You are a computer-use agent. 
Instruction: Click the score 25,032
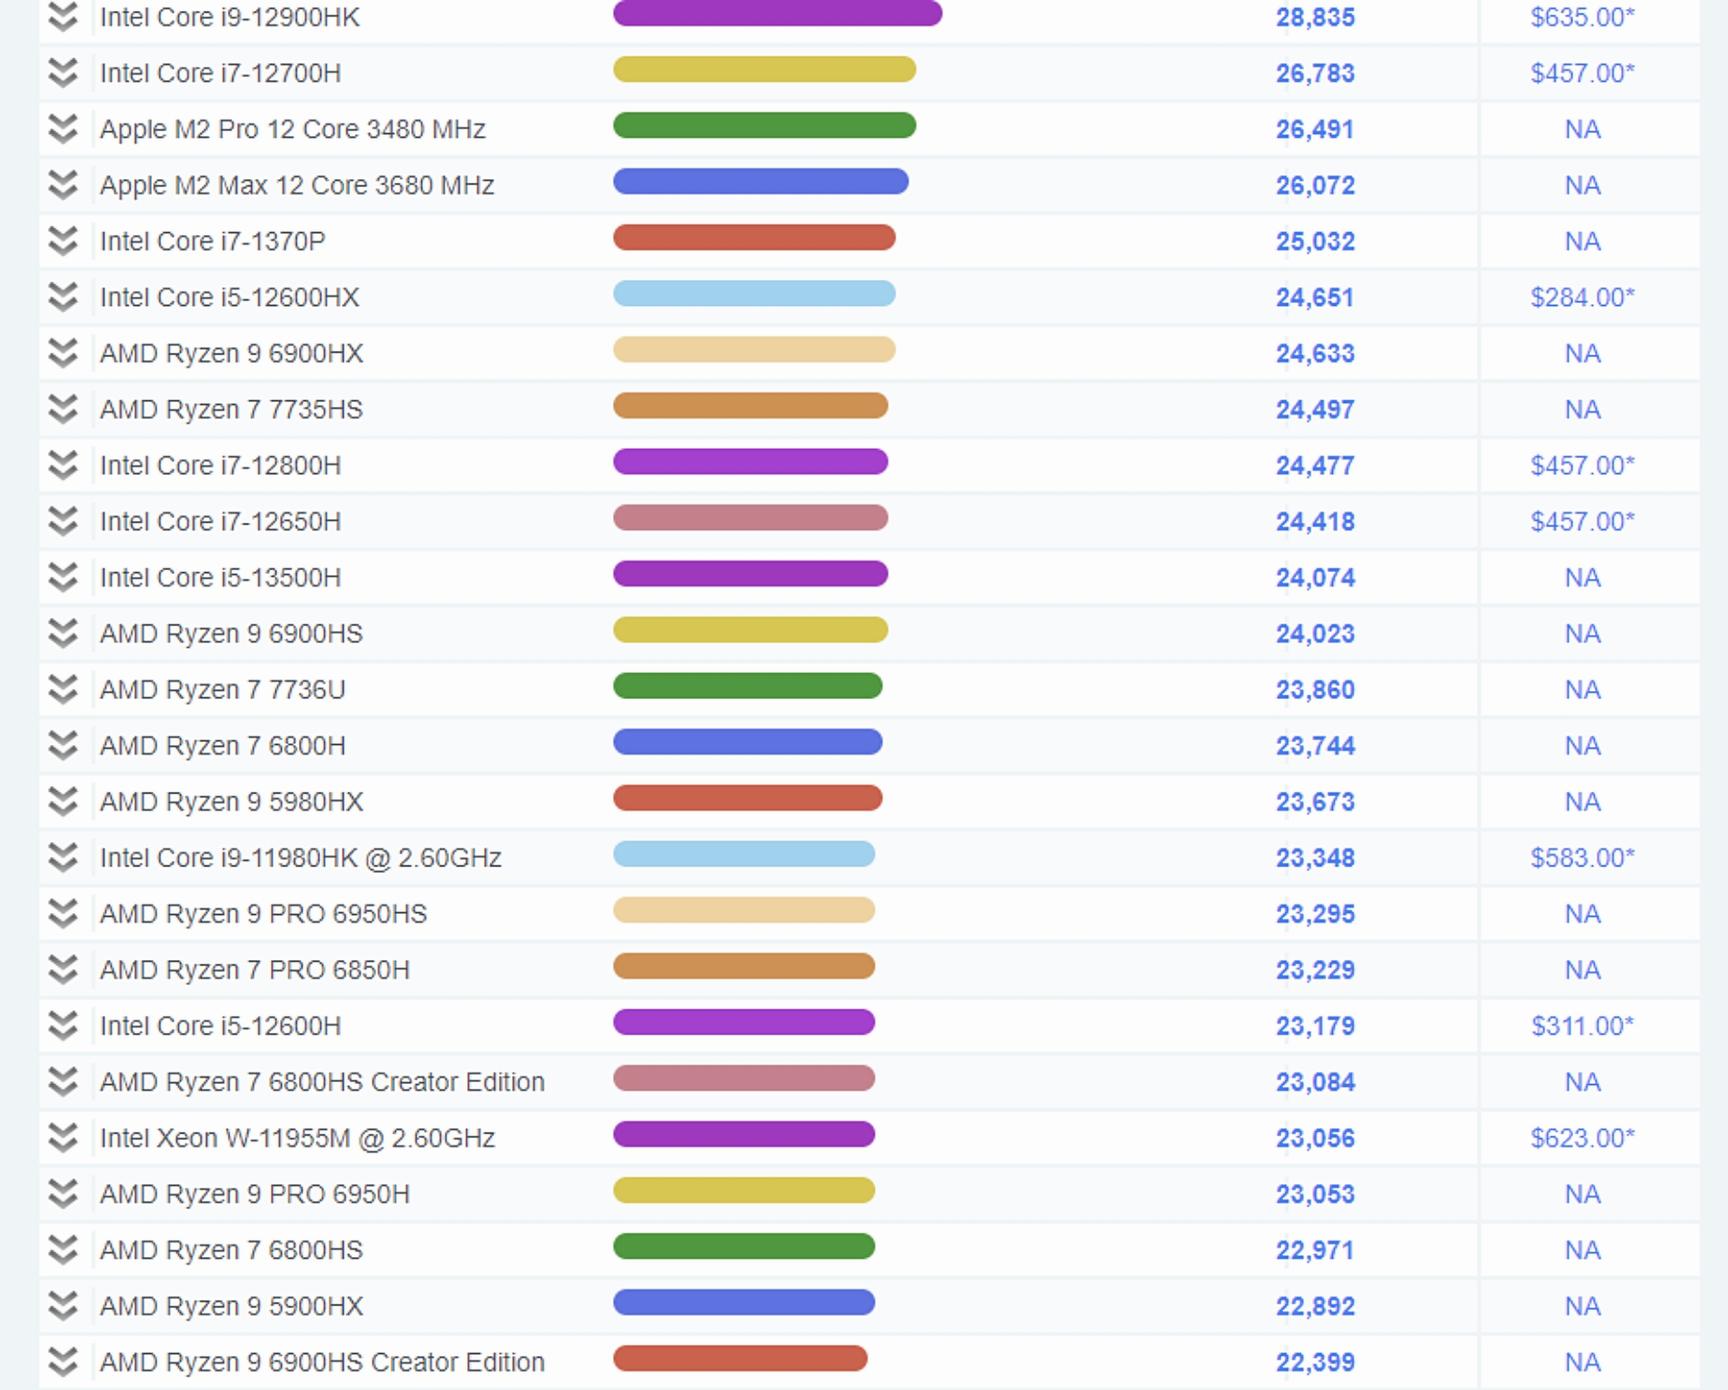click(x=1315, y=241)
